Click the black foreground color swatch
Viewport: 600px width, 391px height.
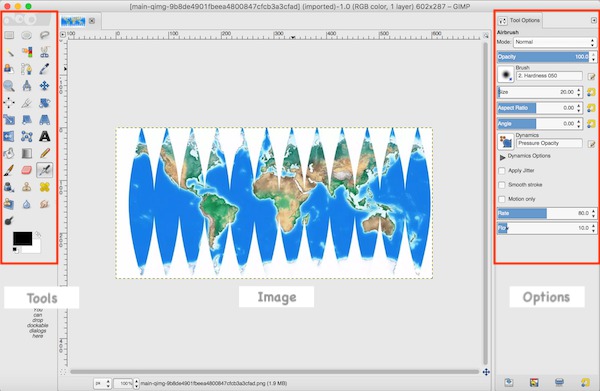pyautogui.click(x=22, y=238)
